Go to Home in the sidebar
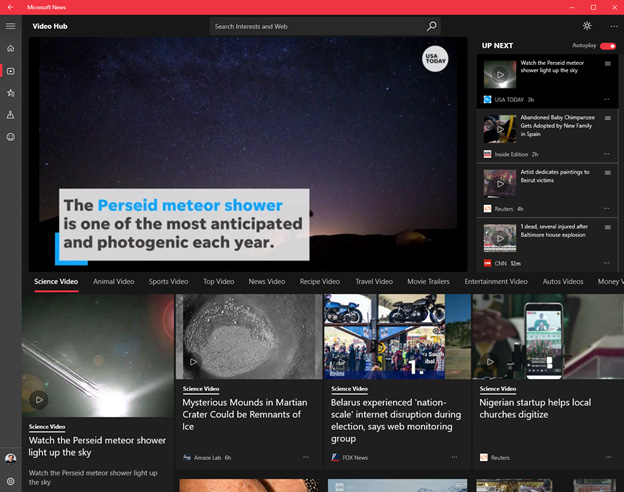Image resolution: width=624 pixels, height=492 pixels. (x=11, y=48)
